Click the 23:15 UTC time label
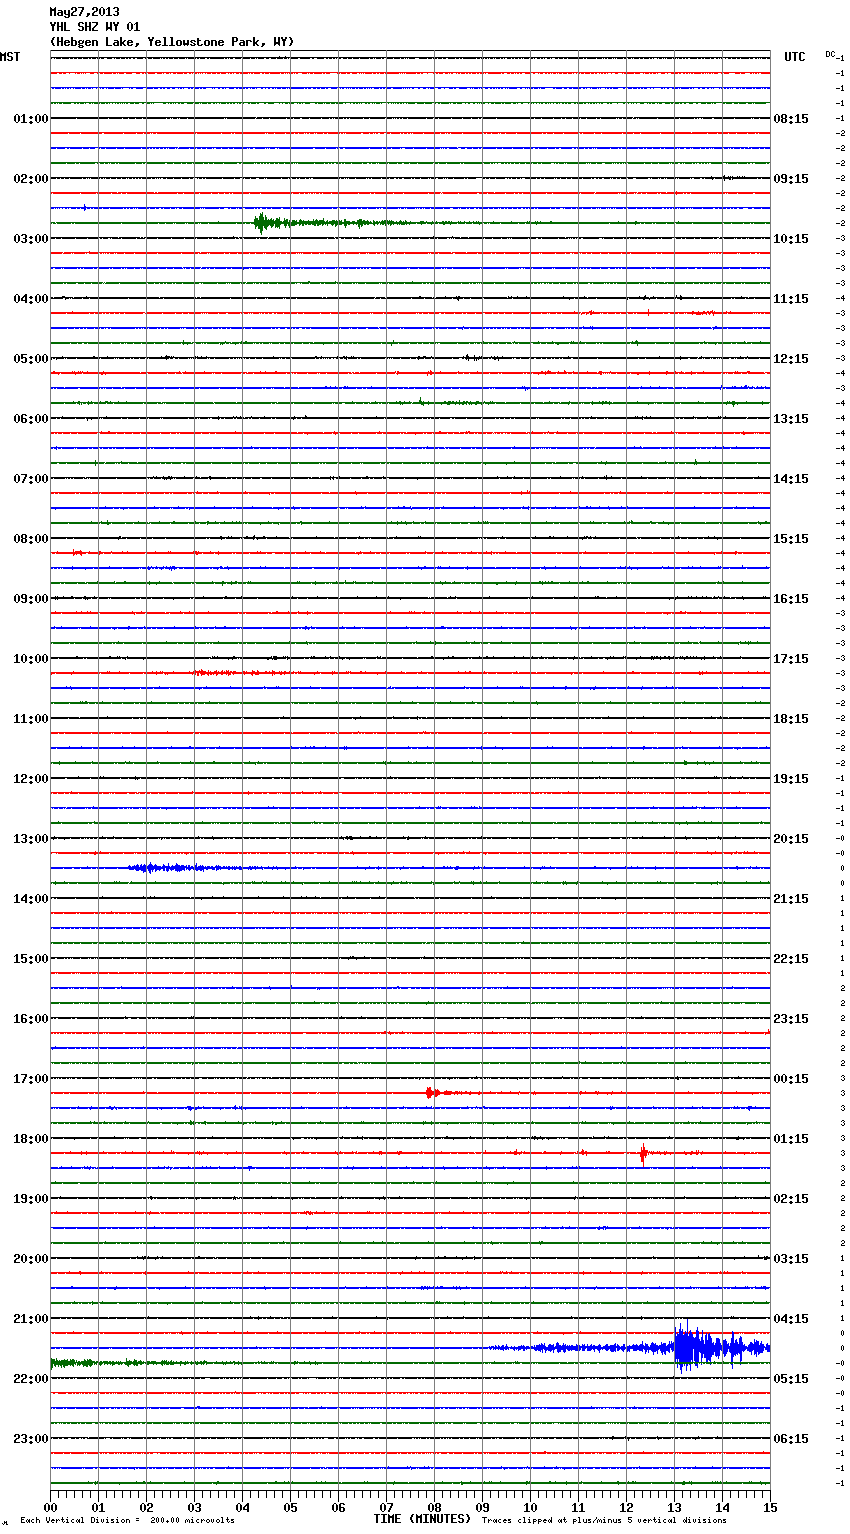Image resolution: width=850 pixels, height=1534 pixels. (791, 1019)
